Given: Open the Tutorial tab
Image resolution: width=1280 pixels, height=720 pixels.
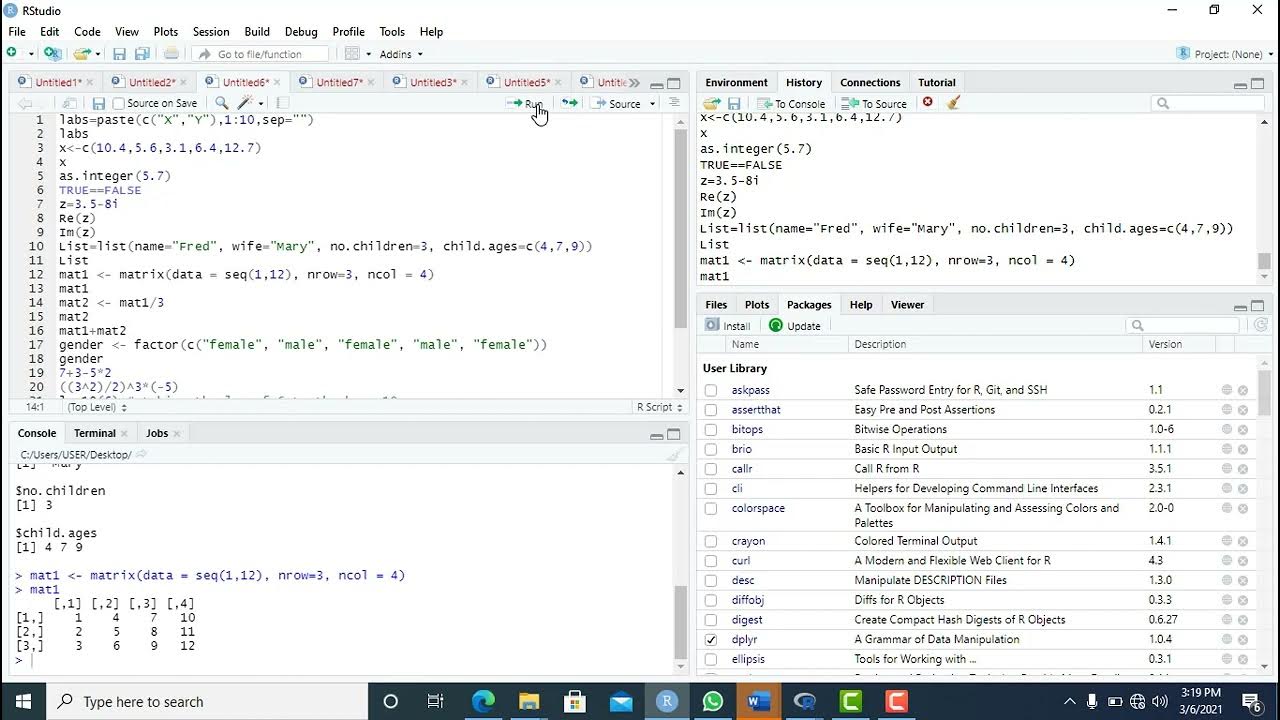Looking at the screenshot, I should pos(937,82).
